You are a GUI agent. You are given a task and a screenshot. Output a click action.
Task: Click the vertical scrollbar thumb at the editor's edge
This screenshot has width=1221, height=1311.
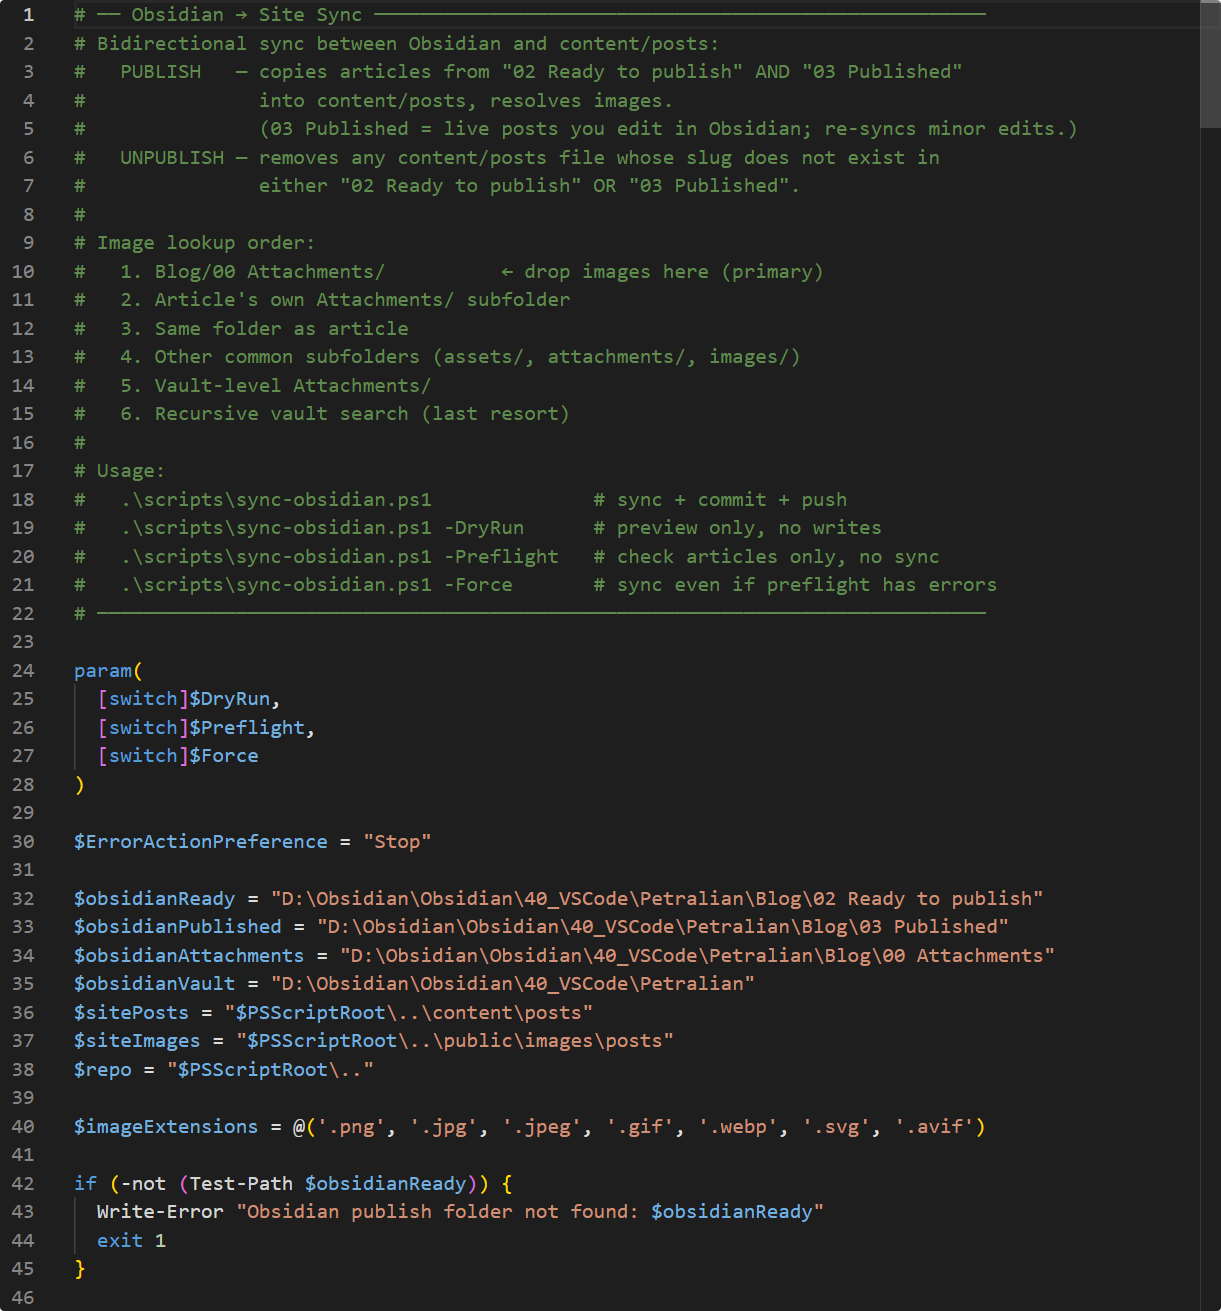(x=1210, y=64)
